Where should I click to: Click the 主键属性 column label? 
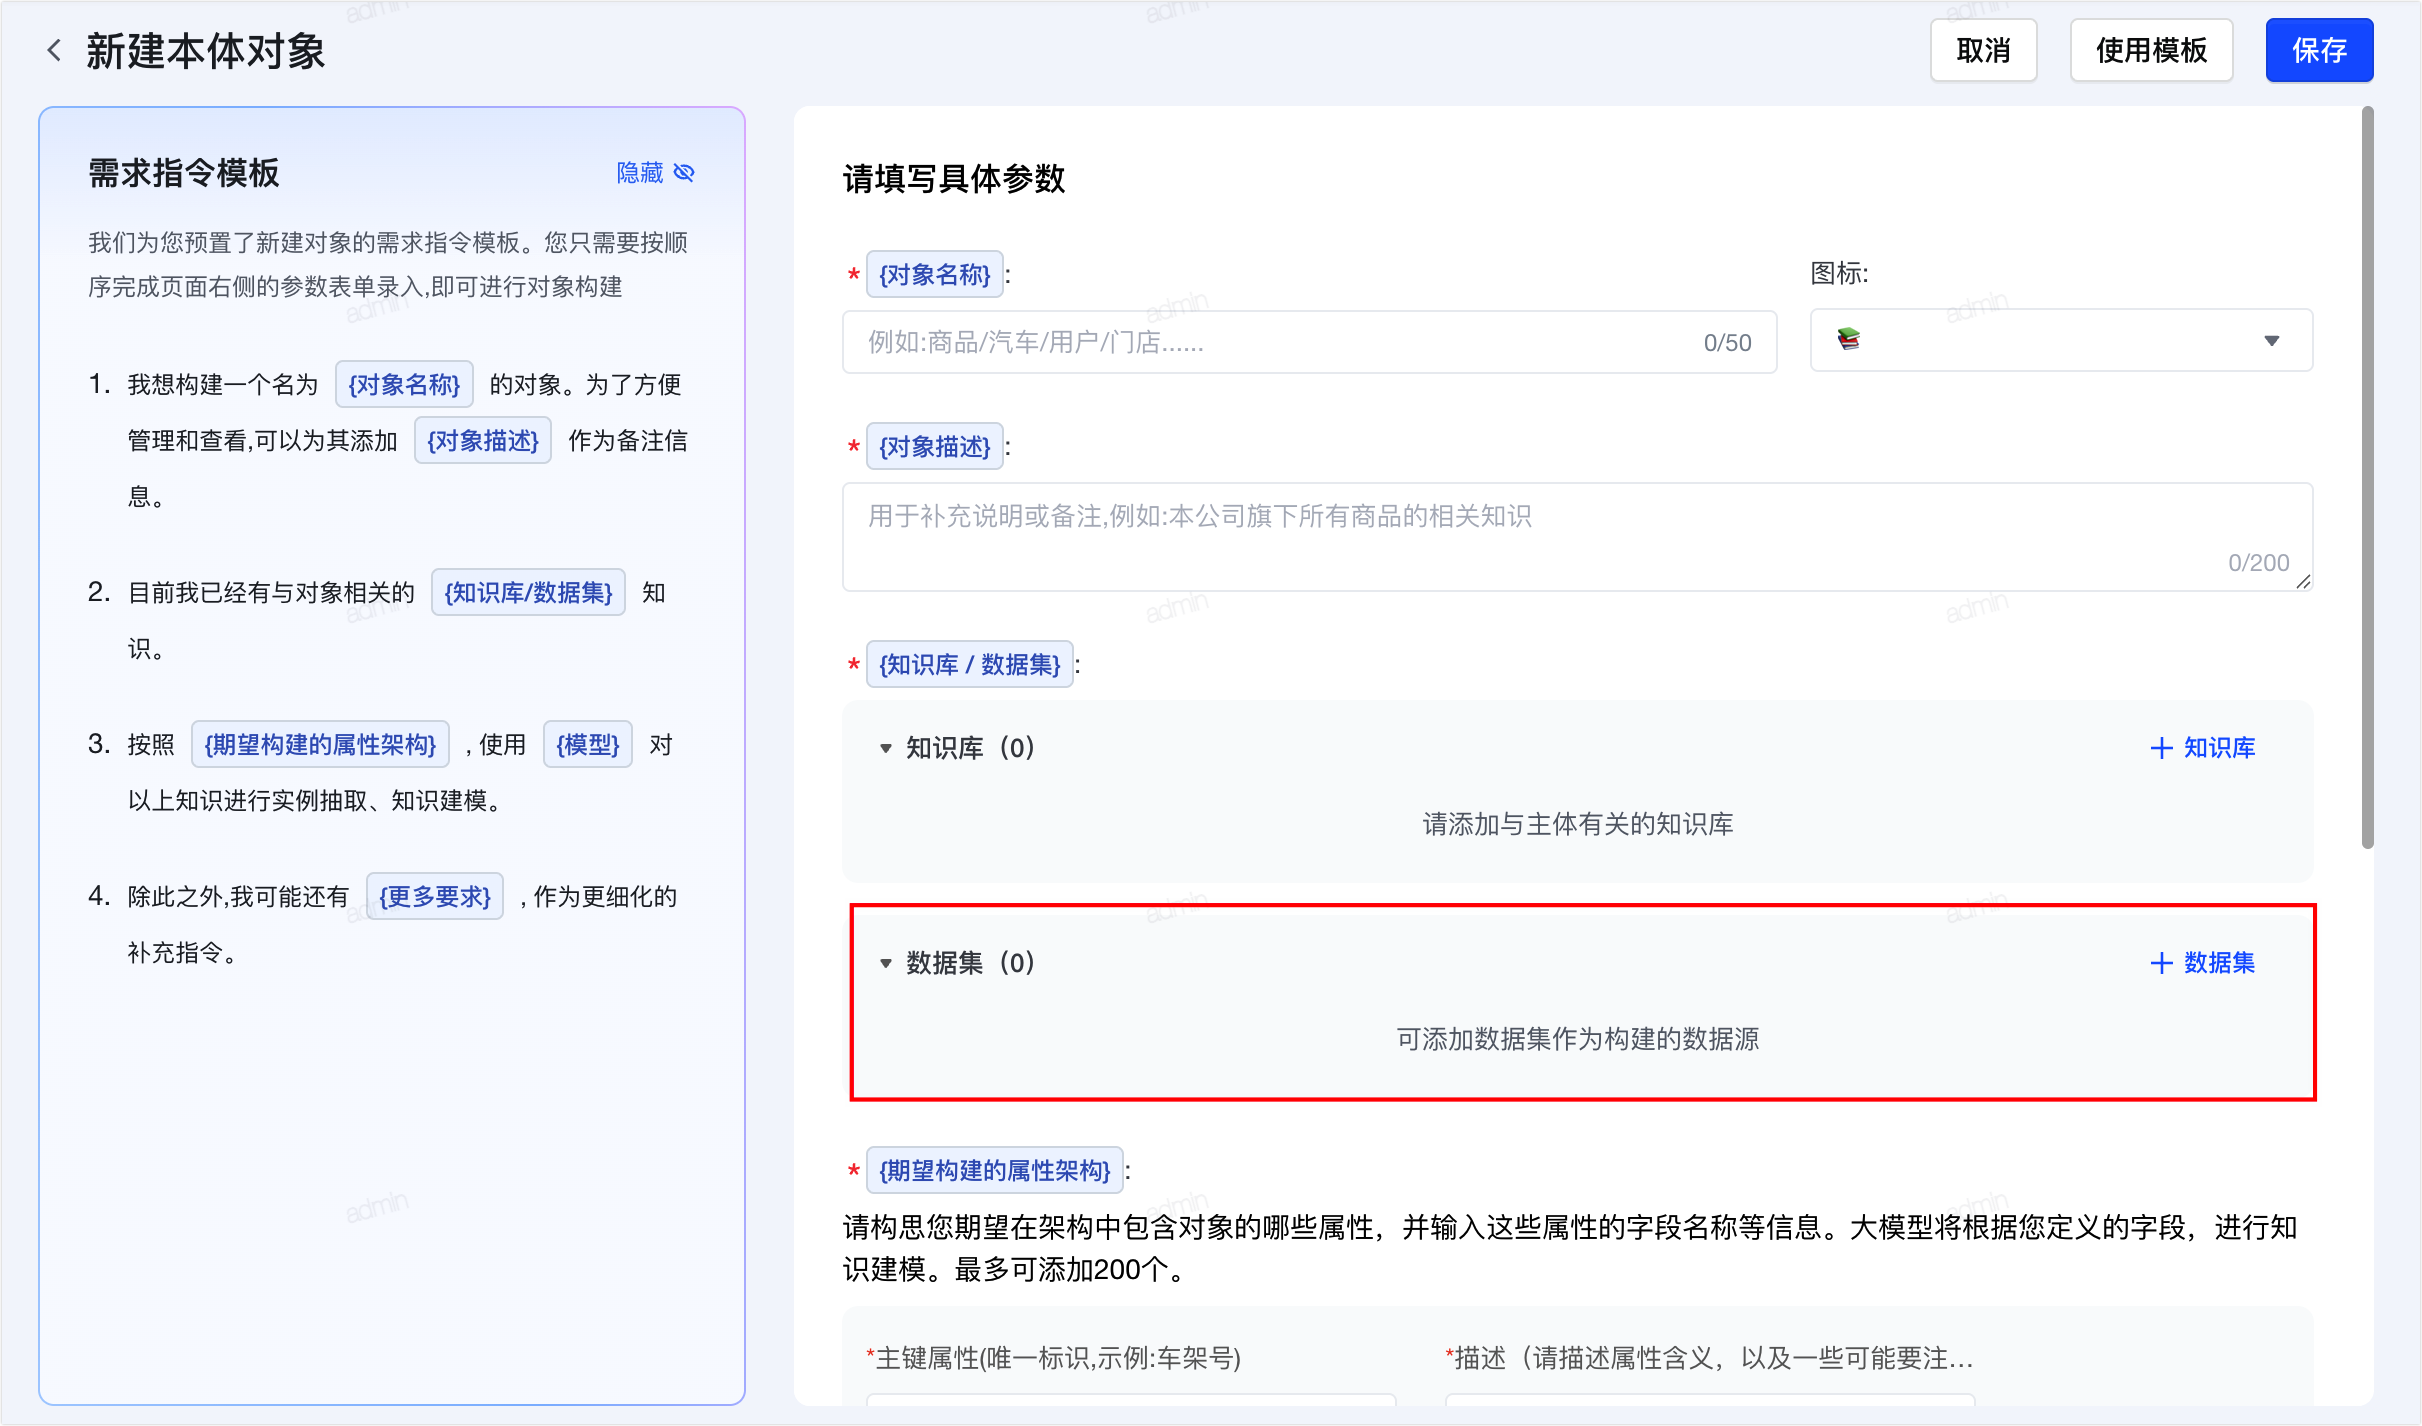coord(1055,1358)
